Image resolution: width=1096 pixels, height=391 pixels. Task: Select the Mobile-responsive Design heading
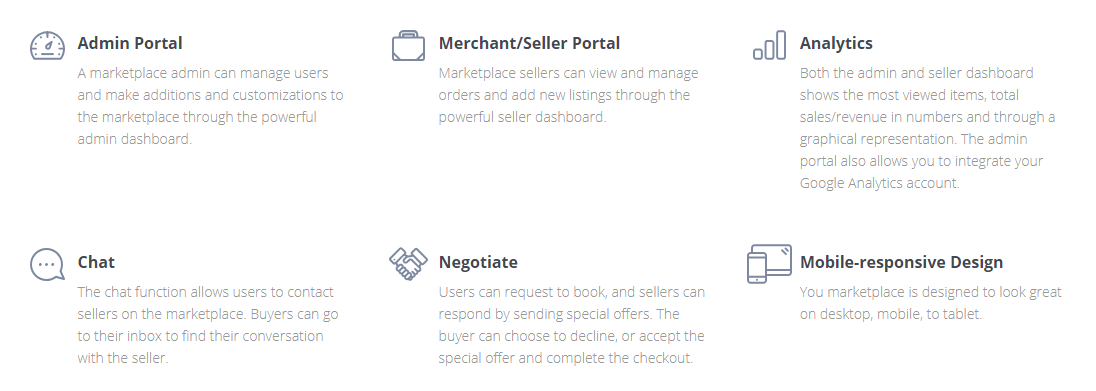[901, 262]
